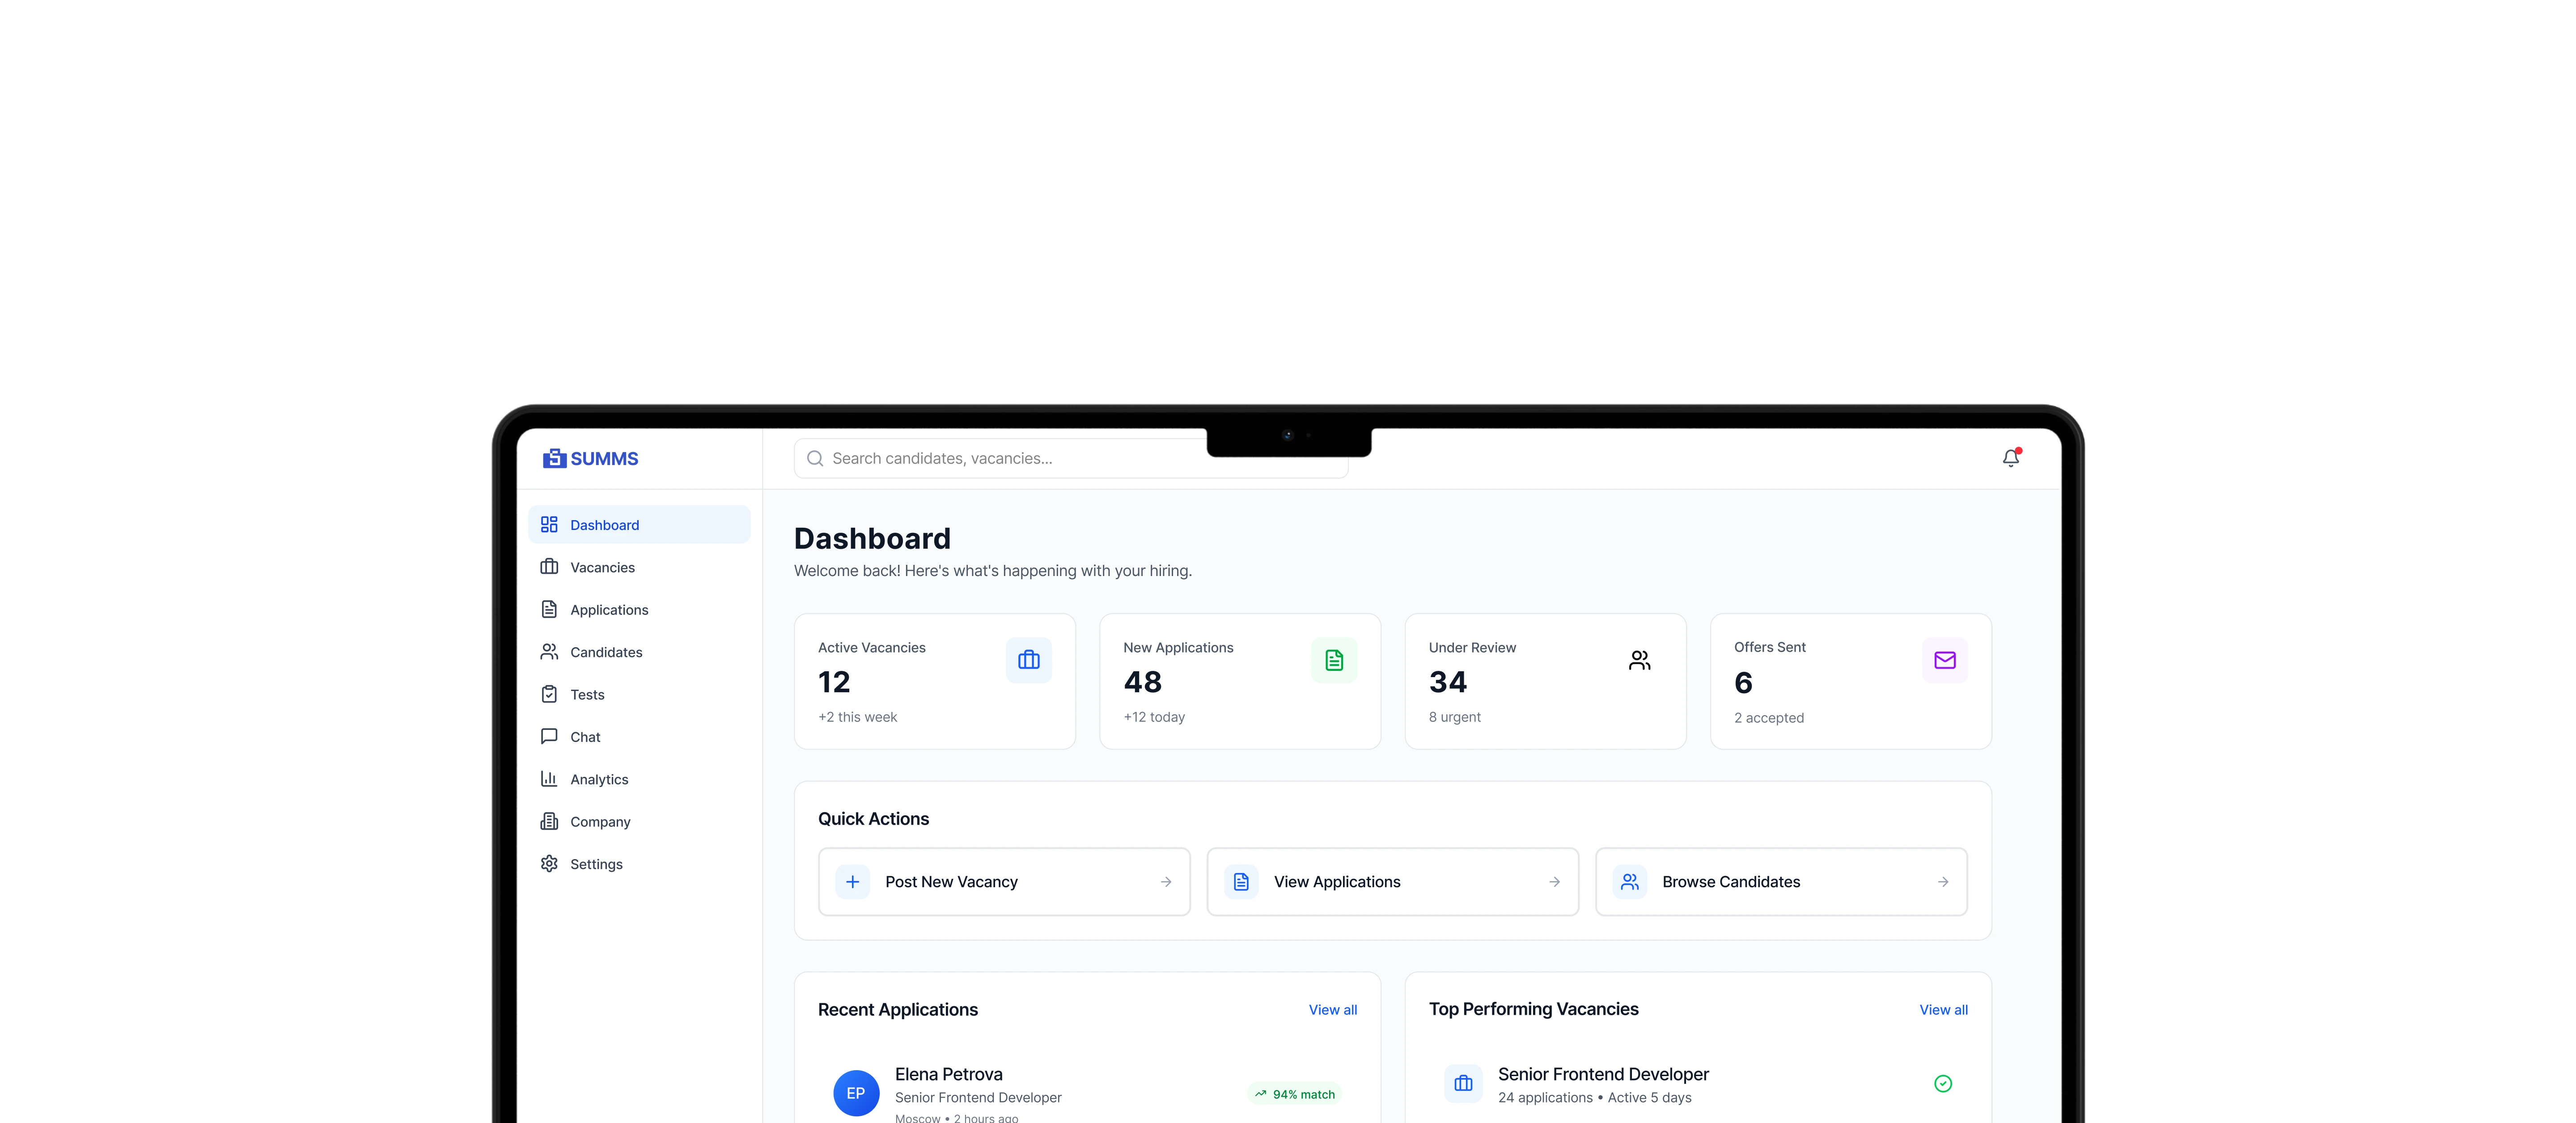Open the Dashboard menu item
The width and height of the screenshot is (2576, 1123).
(x=639, y=525)
